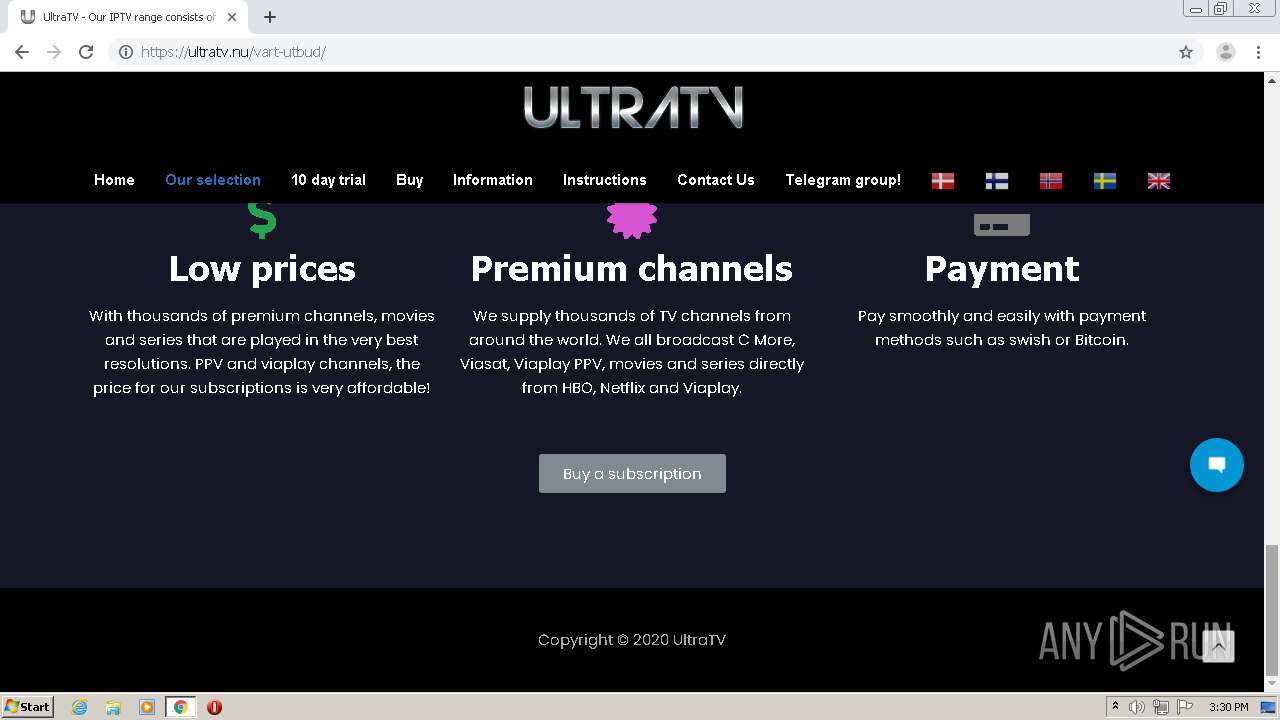Open the Contact Us page
The width and height of the screenshot is (1280, 720).
[x=716, y=180]
